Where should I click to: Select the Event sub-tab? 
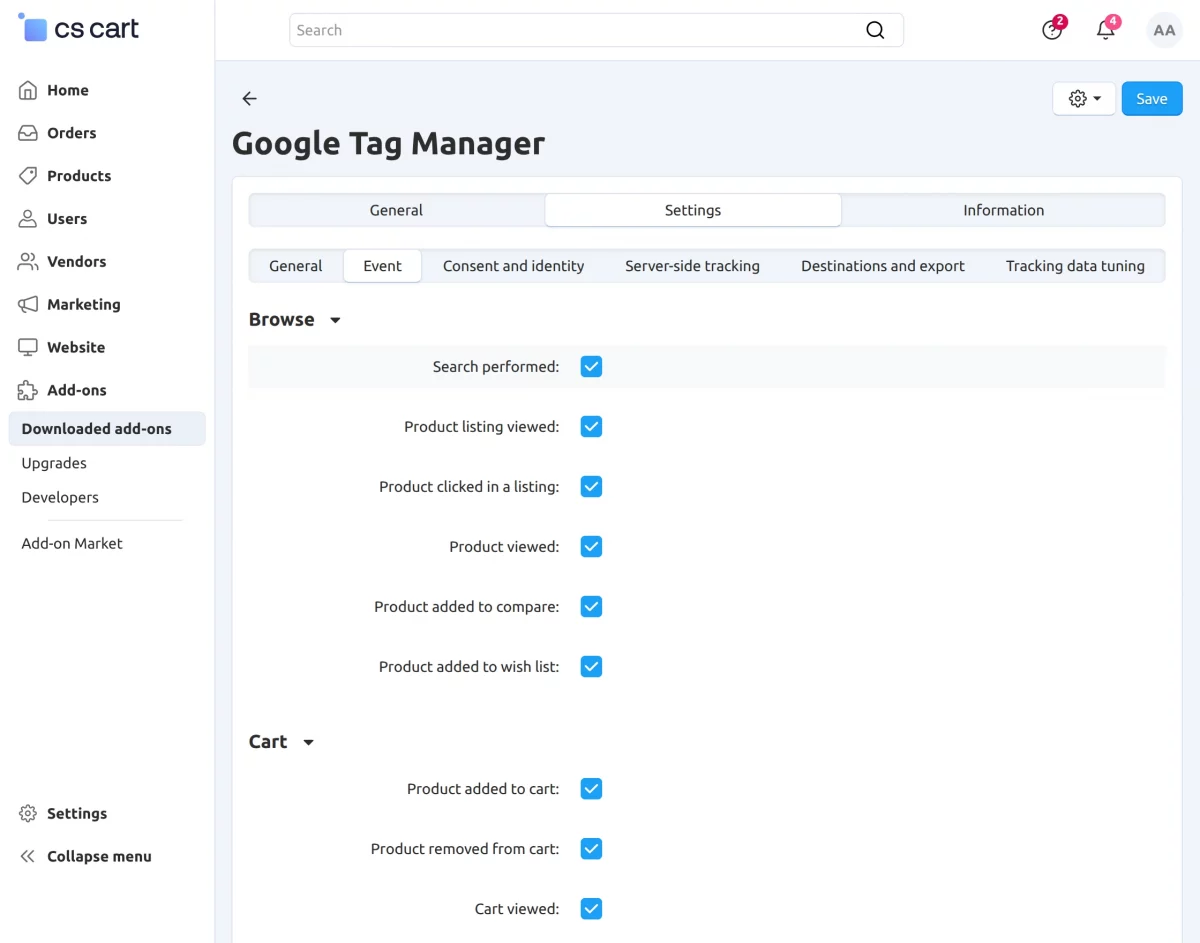[382, 266]
